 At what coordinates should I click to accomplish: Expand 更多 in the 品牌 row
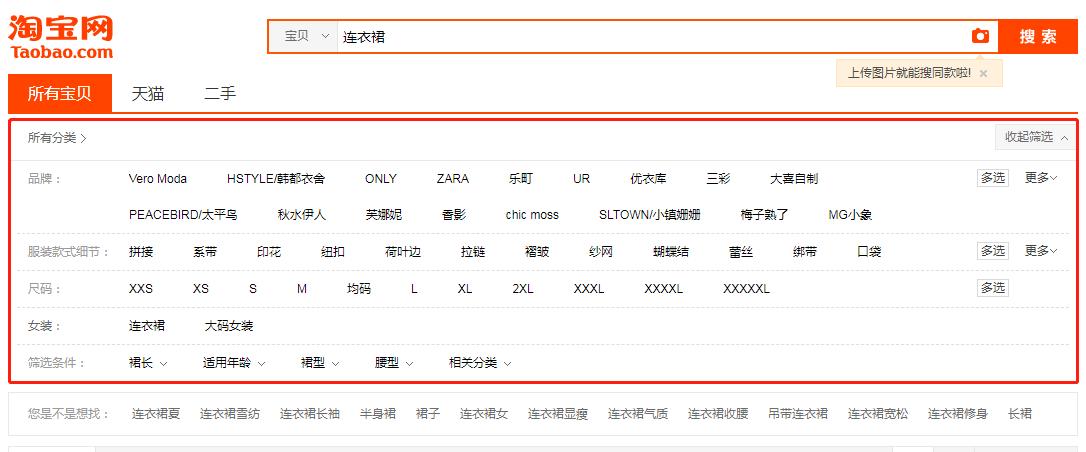(1041, 178)
